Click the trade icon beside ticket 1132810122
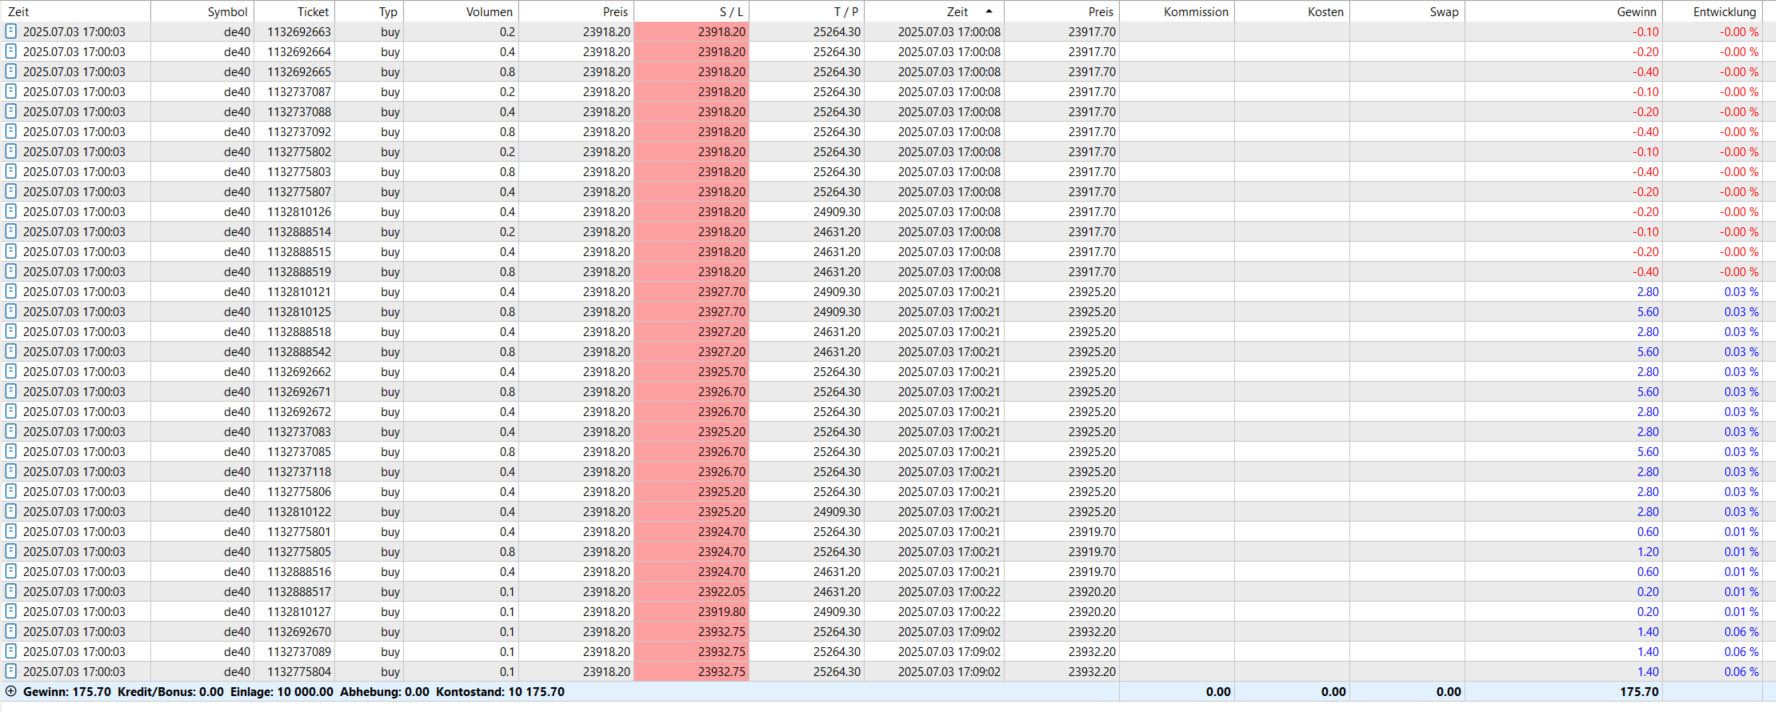This screenshot has width=1776, height=712. click(x=11, y=511)
